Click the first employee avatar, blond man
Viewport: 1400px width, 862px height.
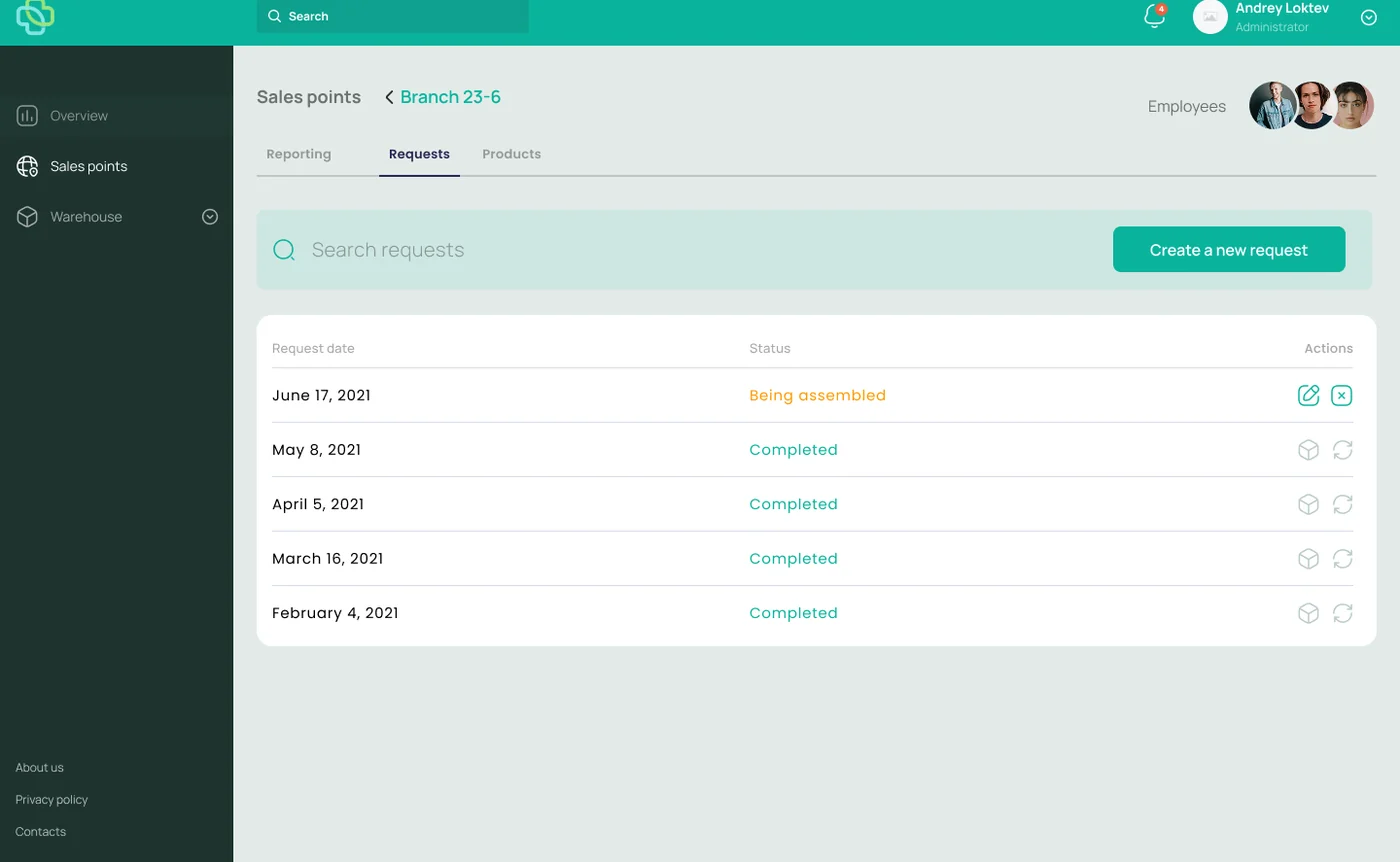(x=1271, y=106)
